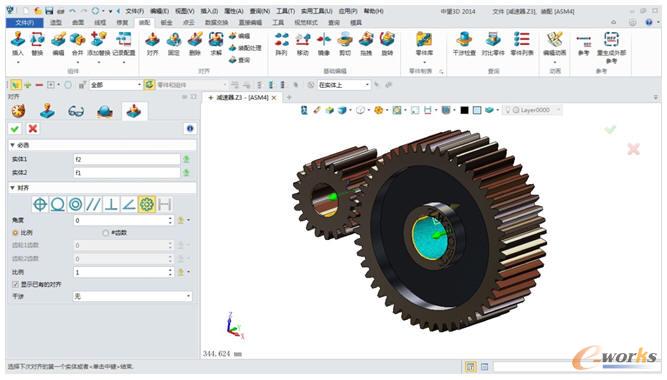
Task: Click the 实体1 entity input field
Action: click(x=126, y=159)
